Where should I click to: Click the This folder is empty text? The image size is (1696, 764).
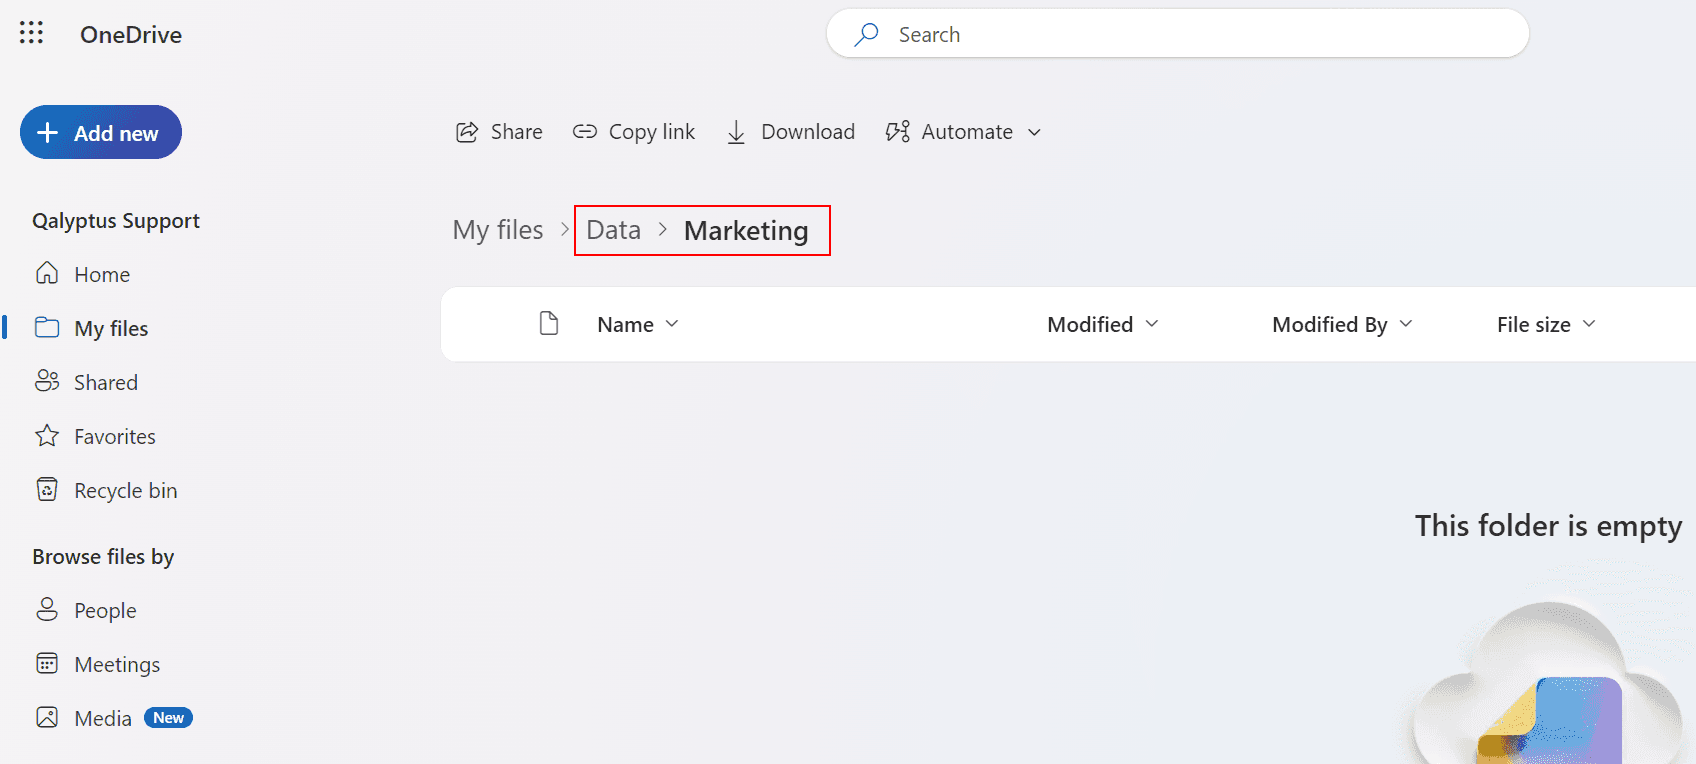tap(1548, 526)
